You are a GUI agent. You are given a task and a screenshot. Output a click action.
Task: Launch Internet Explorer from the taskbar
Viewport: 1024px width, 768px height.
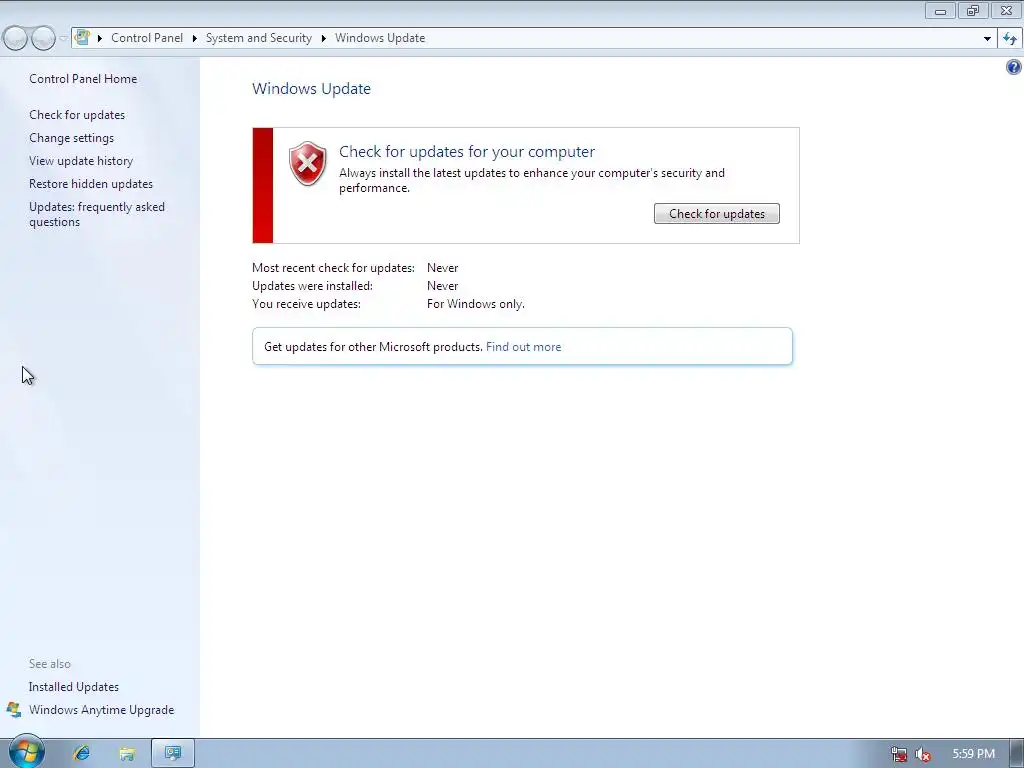(82, 753)
